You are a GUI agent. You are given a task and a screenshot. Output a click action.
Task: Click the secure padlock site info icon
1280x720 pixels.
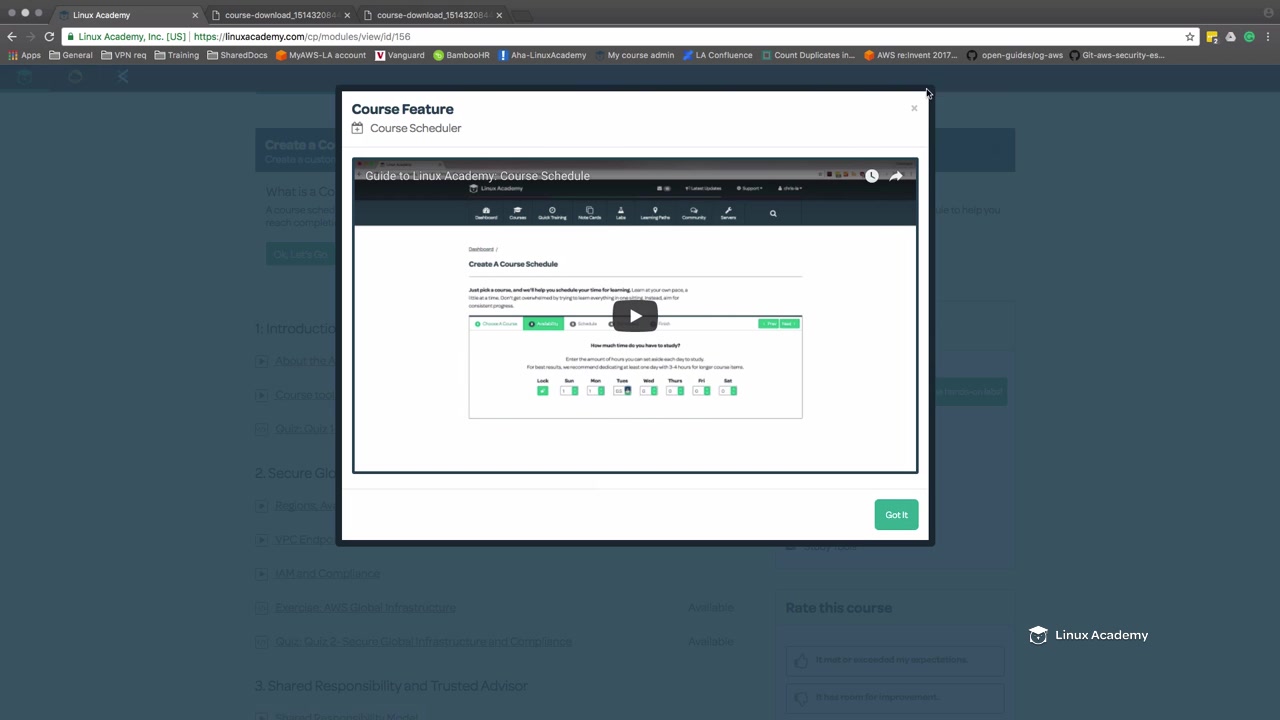coord(71,36)
